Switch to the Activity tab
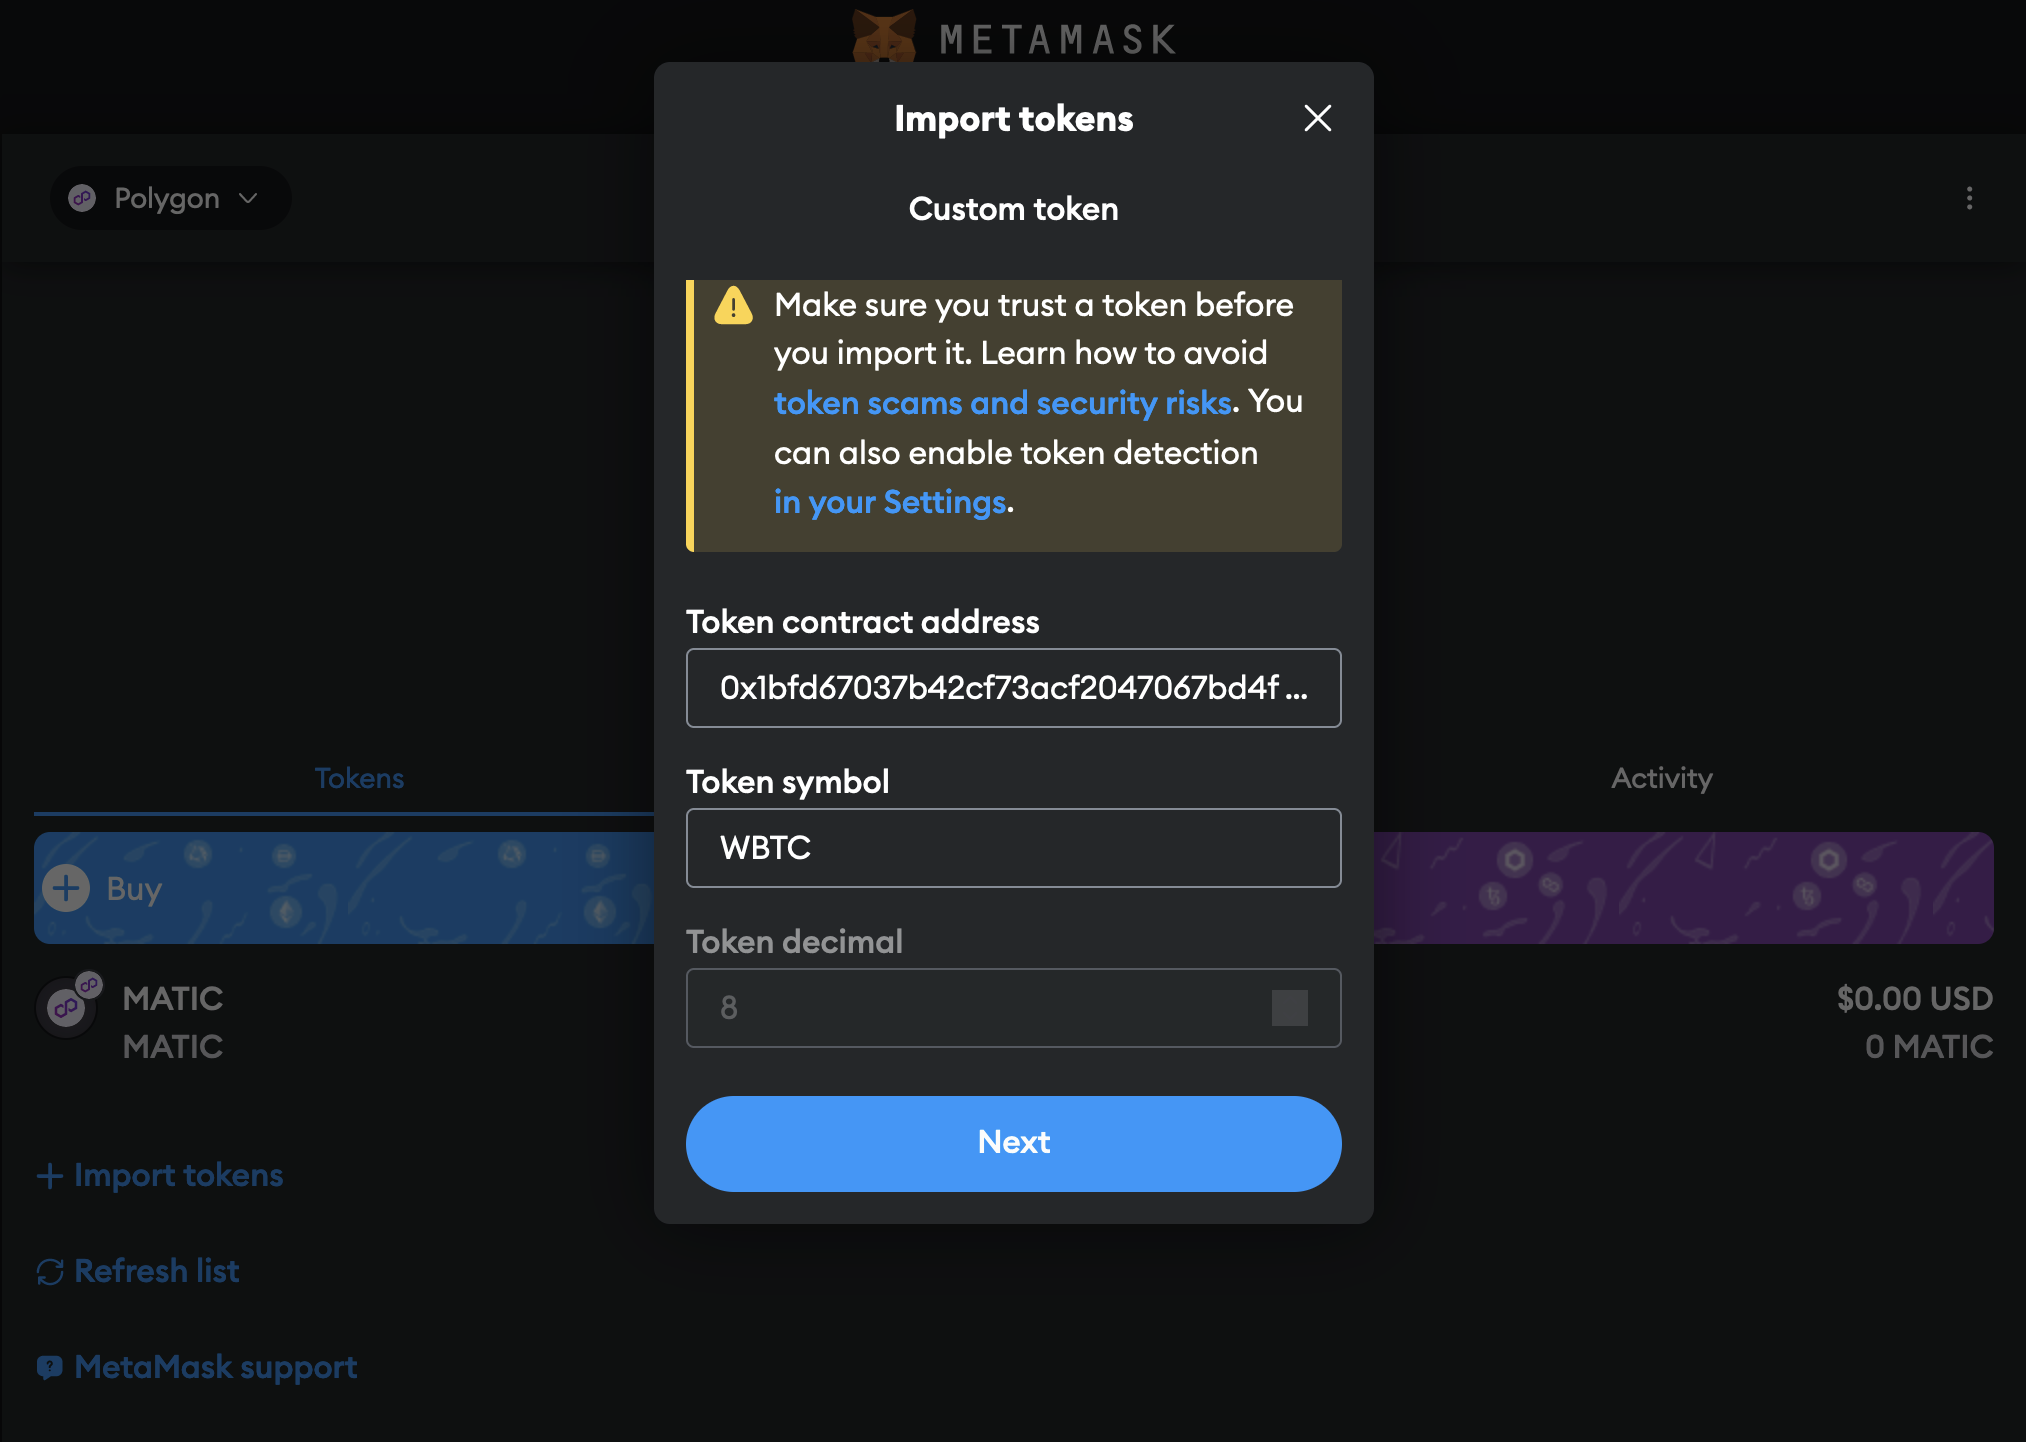This screenshot has height=1442, width=2026. click(1661, 778)
